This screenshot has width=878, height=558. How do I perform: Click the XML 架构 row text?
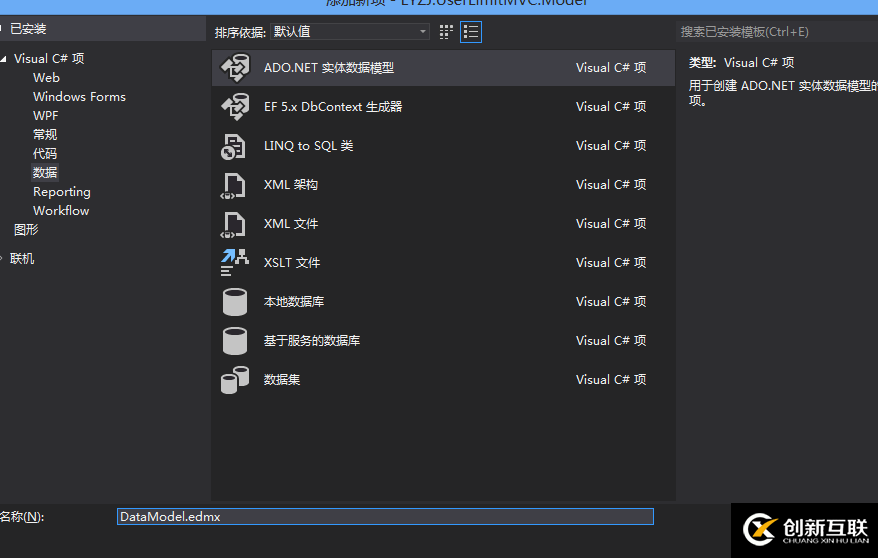point(291,185)
